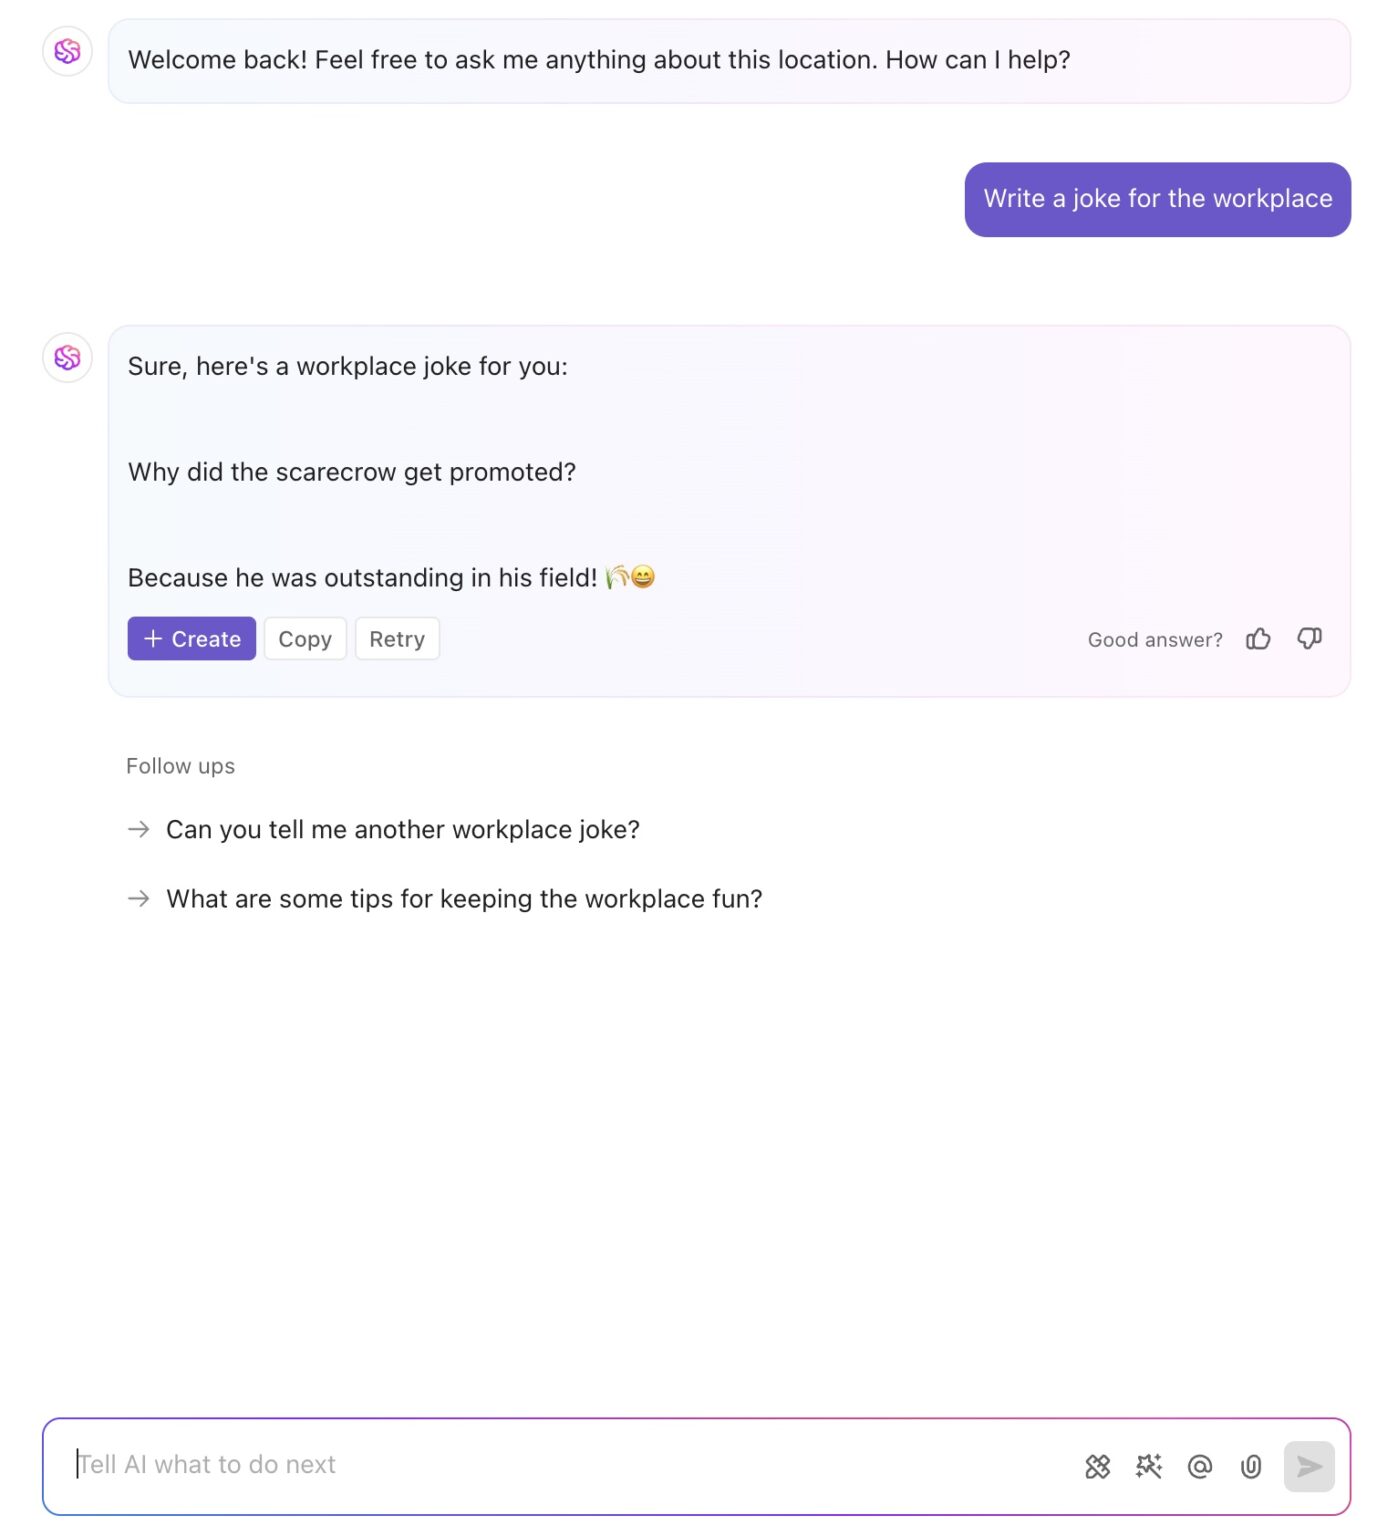Attach a file using paperclip icon
Image resolution: width=1377 pixels, height=1536 pixels.
[x=1250, y=1466]
